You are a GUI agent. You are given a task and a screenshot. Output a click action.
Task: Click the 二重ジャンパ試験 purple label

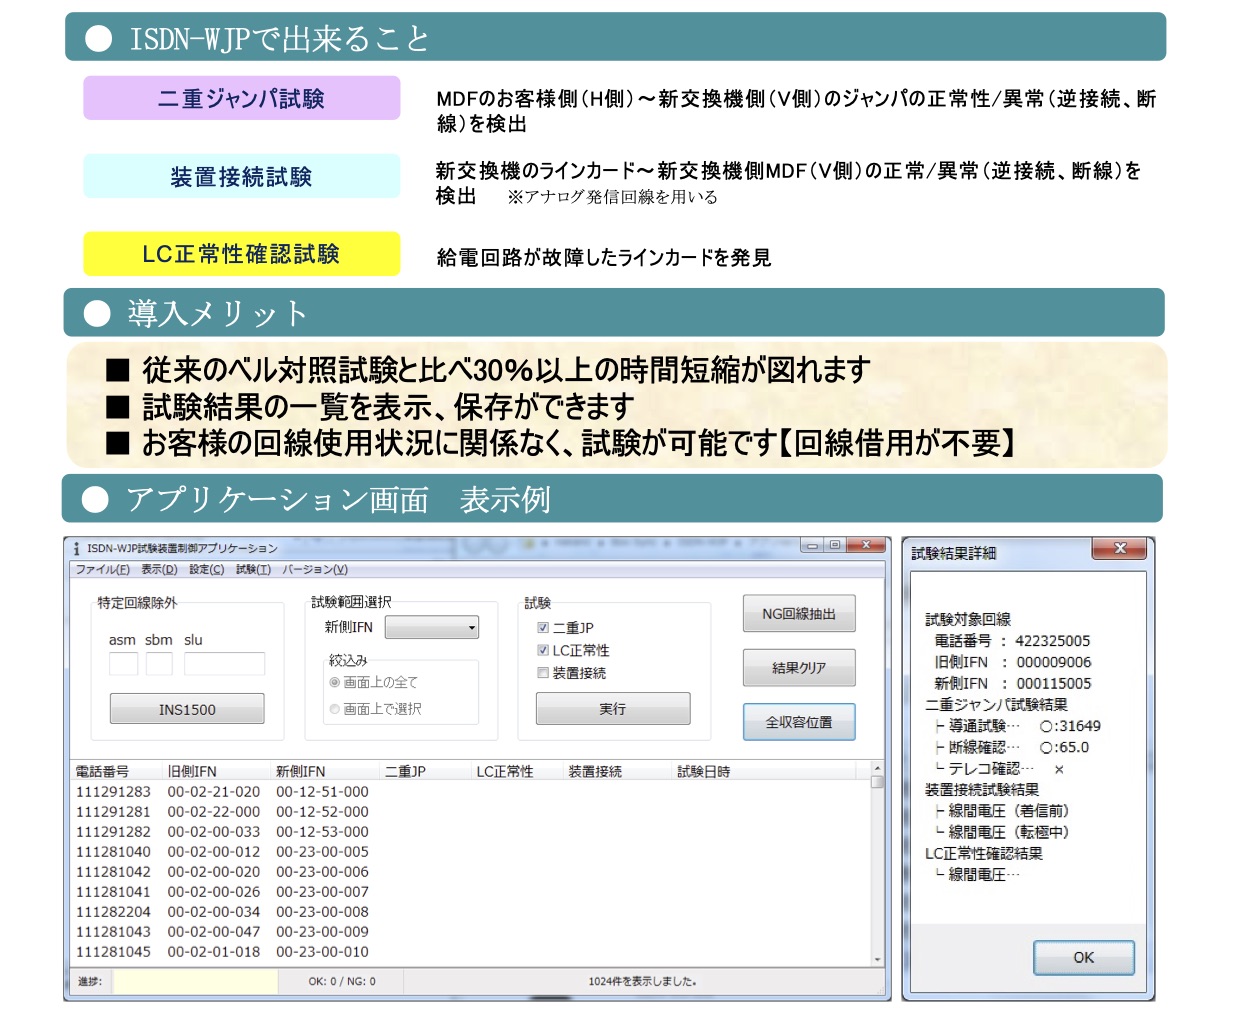pyautogui.click(x=242, y=98)
